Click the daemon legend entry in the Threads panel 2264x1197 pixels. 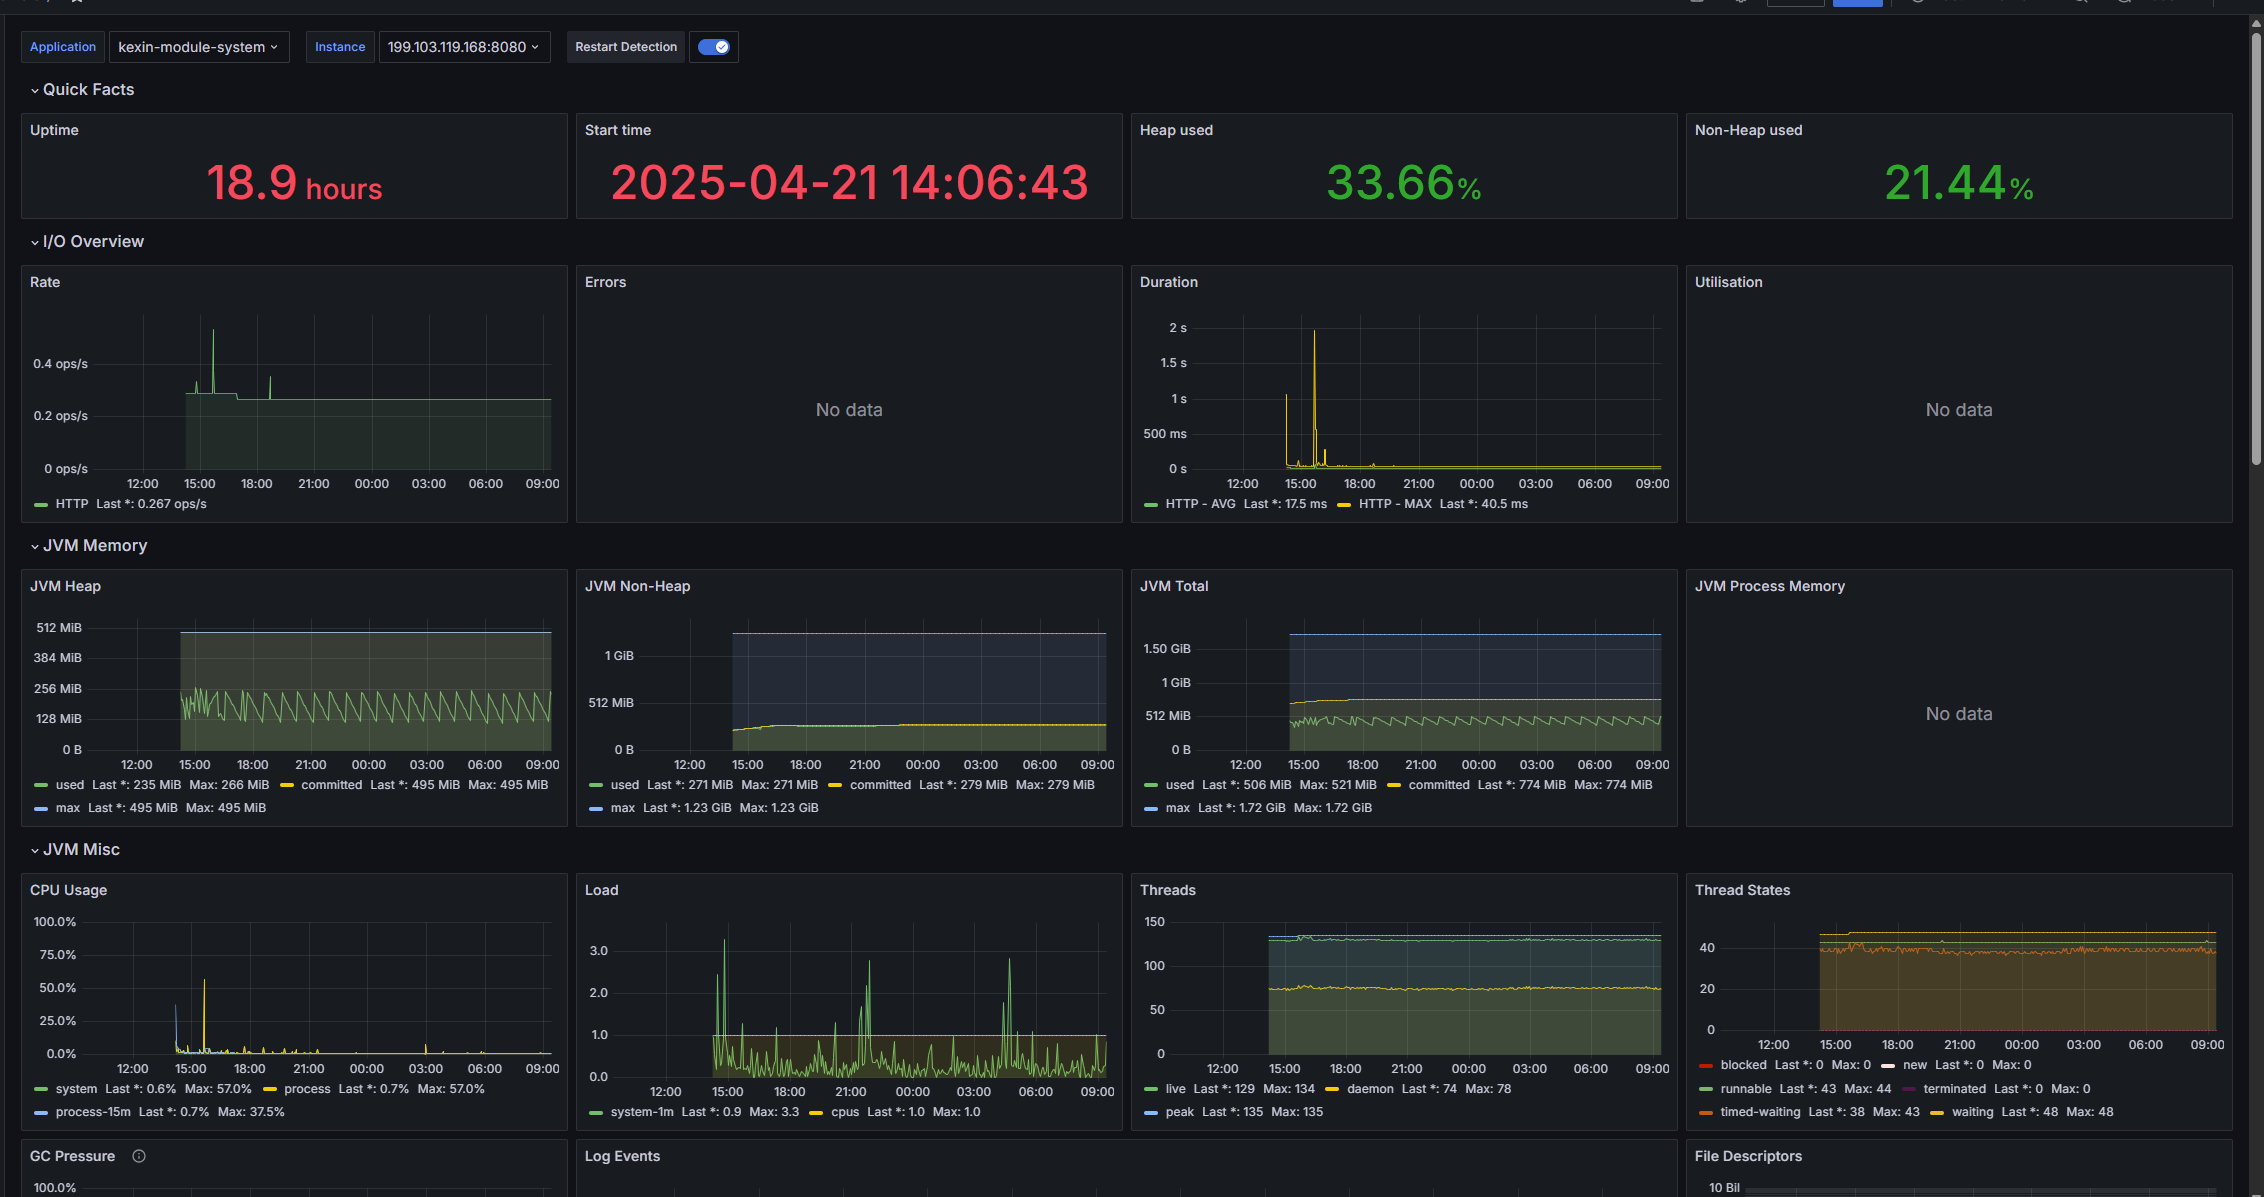1370,1089
